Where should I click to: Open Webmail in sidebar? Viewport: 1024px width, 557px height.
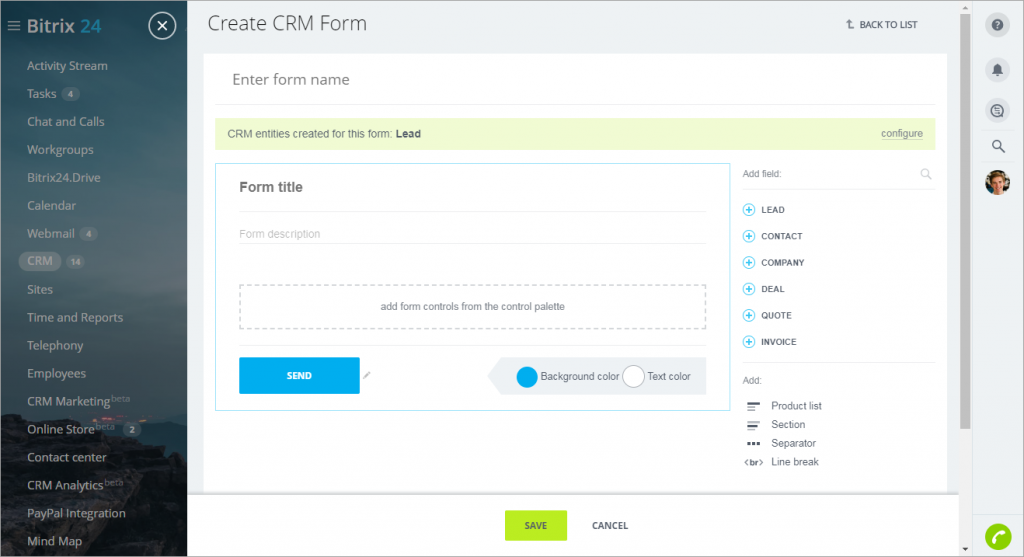pos(50,234)
